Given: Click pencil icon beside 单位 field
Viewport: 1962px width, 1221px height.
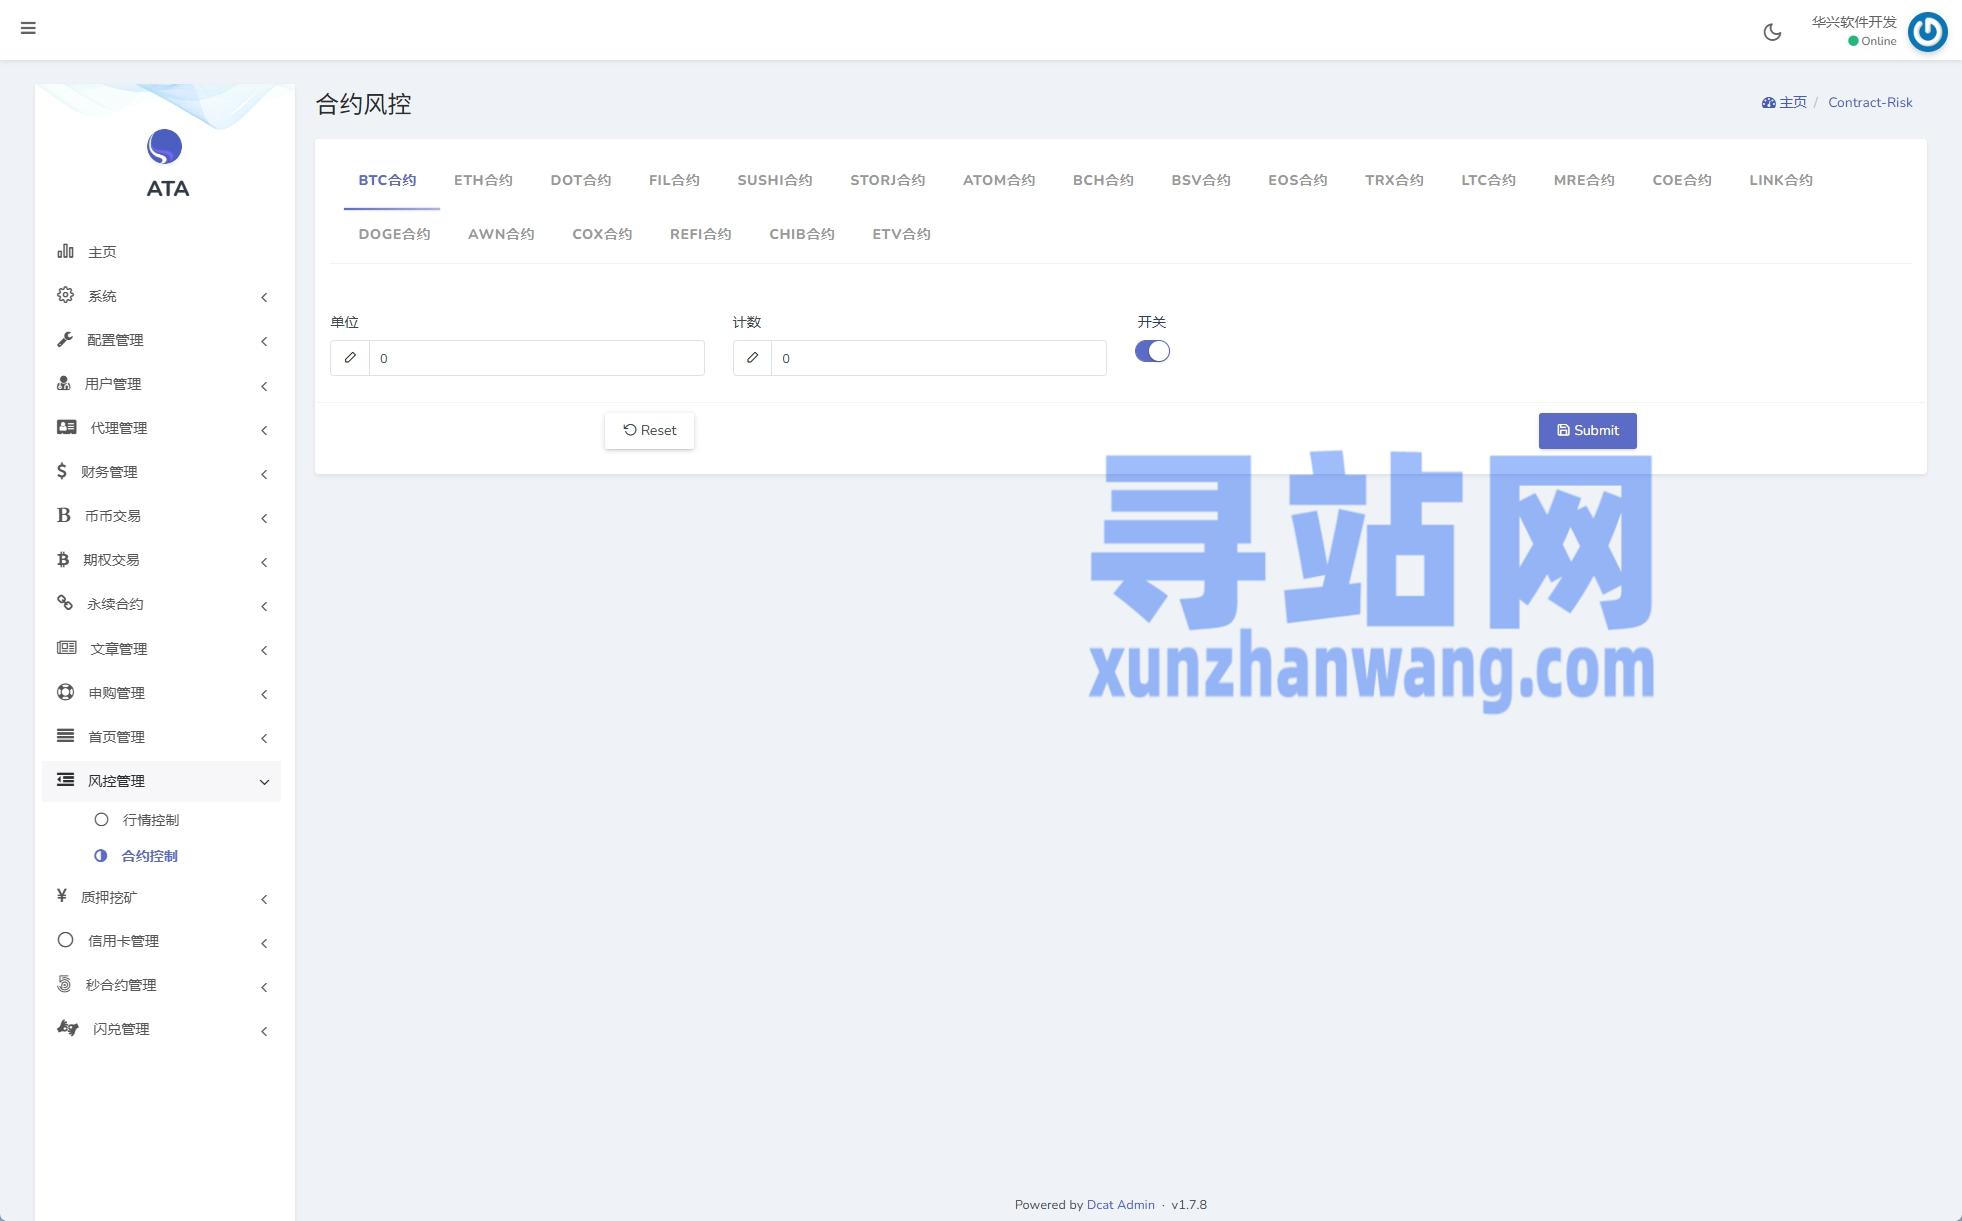Looking at the screenshot, I should tap(350, 358).
